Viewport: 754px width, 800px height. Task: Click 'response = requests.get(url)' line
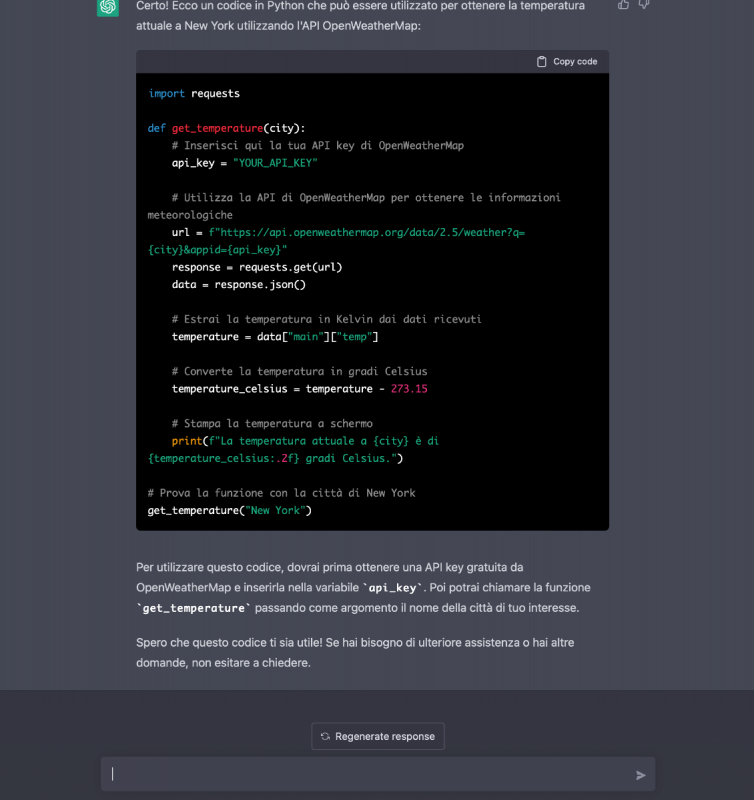point(257,267)
